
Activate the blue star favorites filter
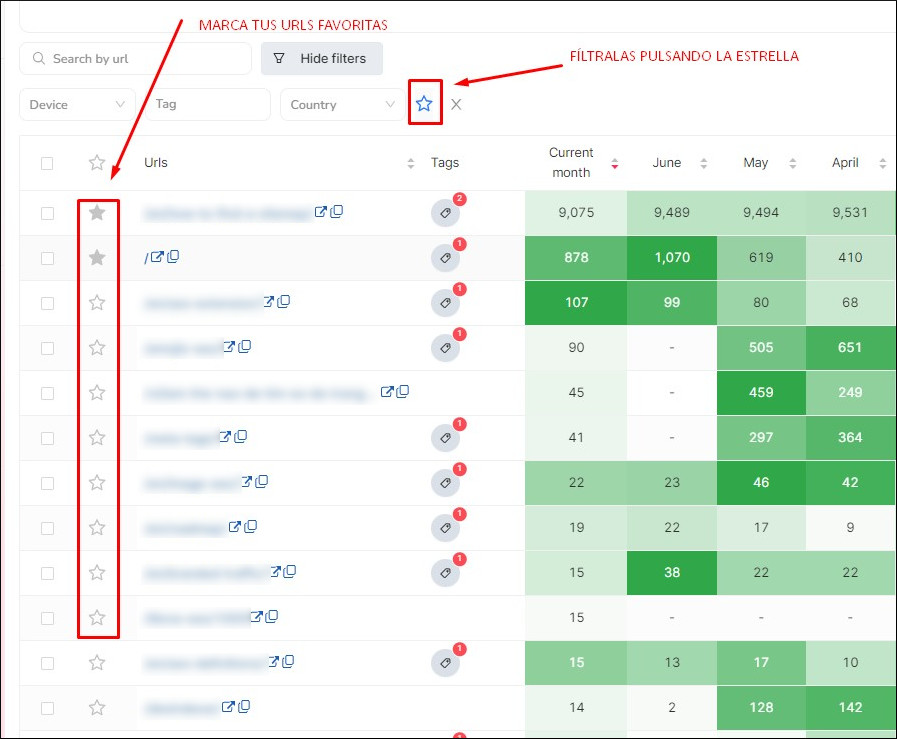(x=425, y=102)
